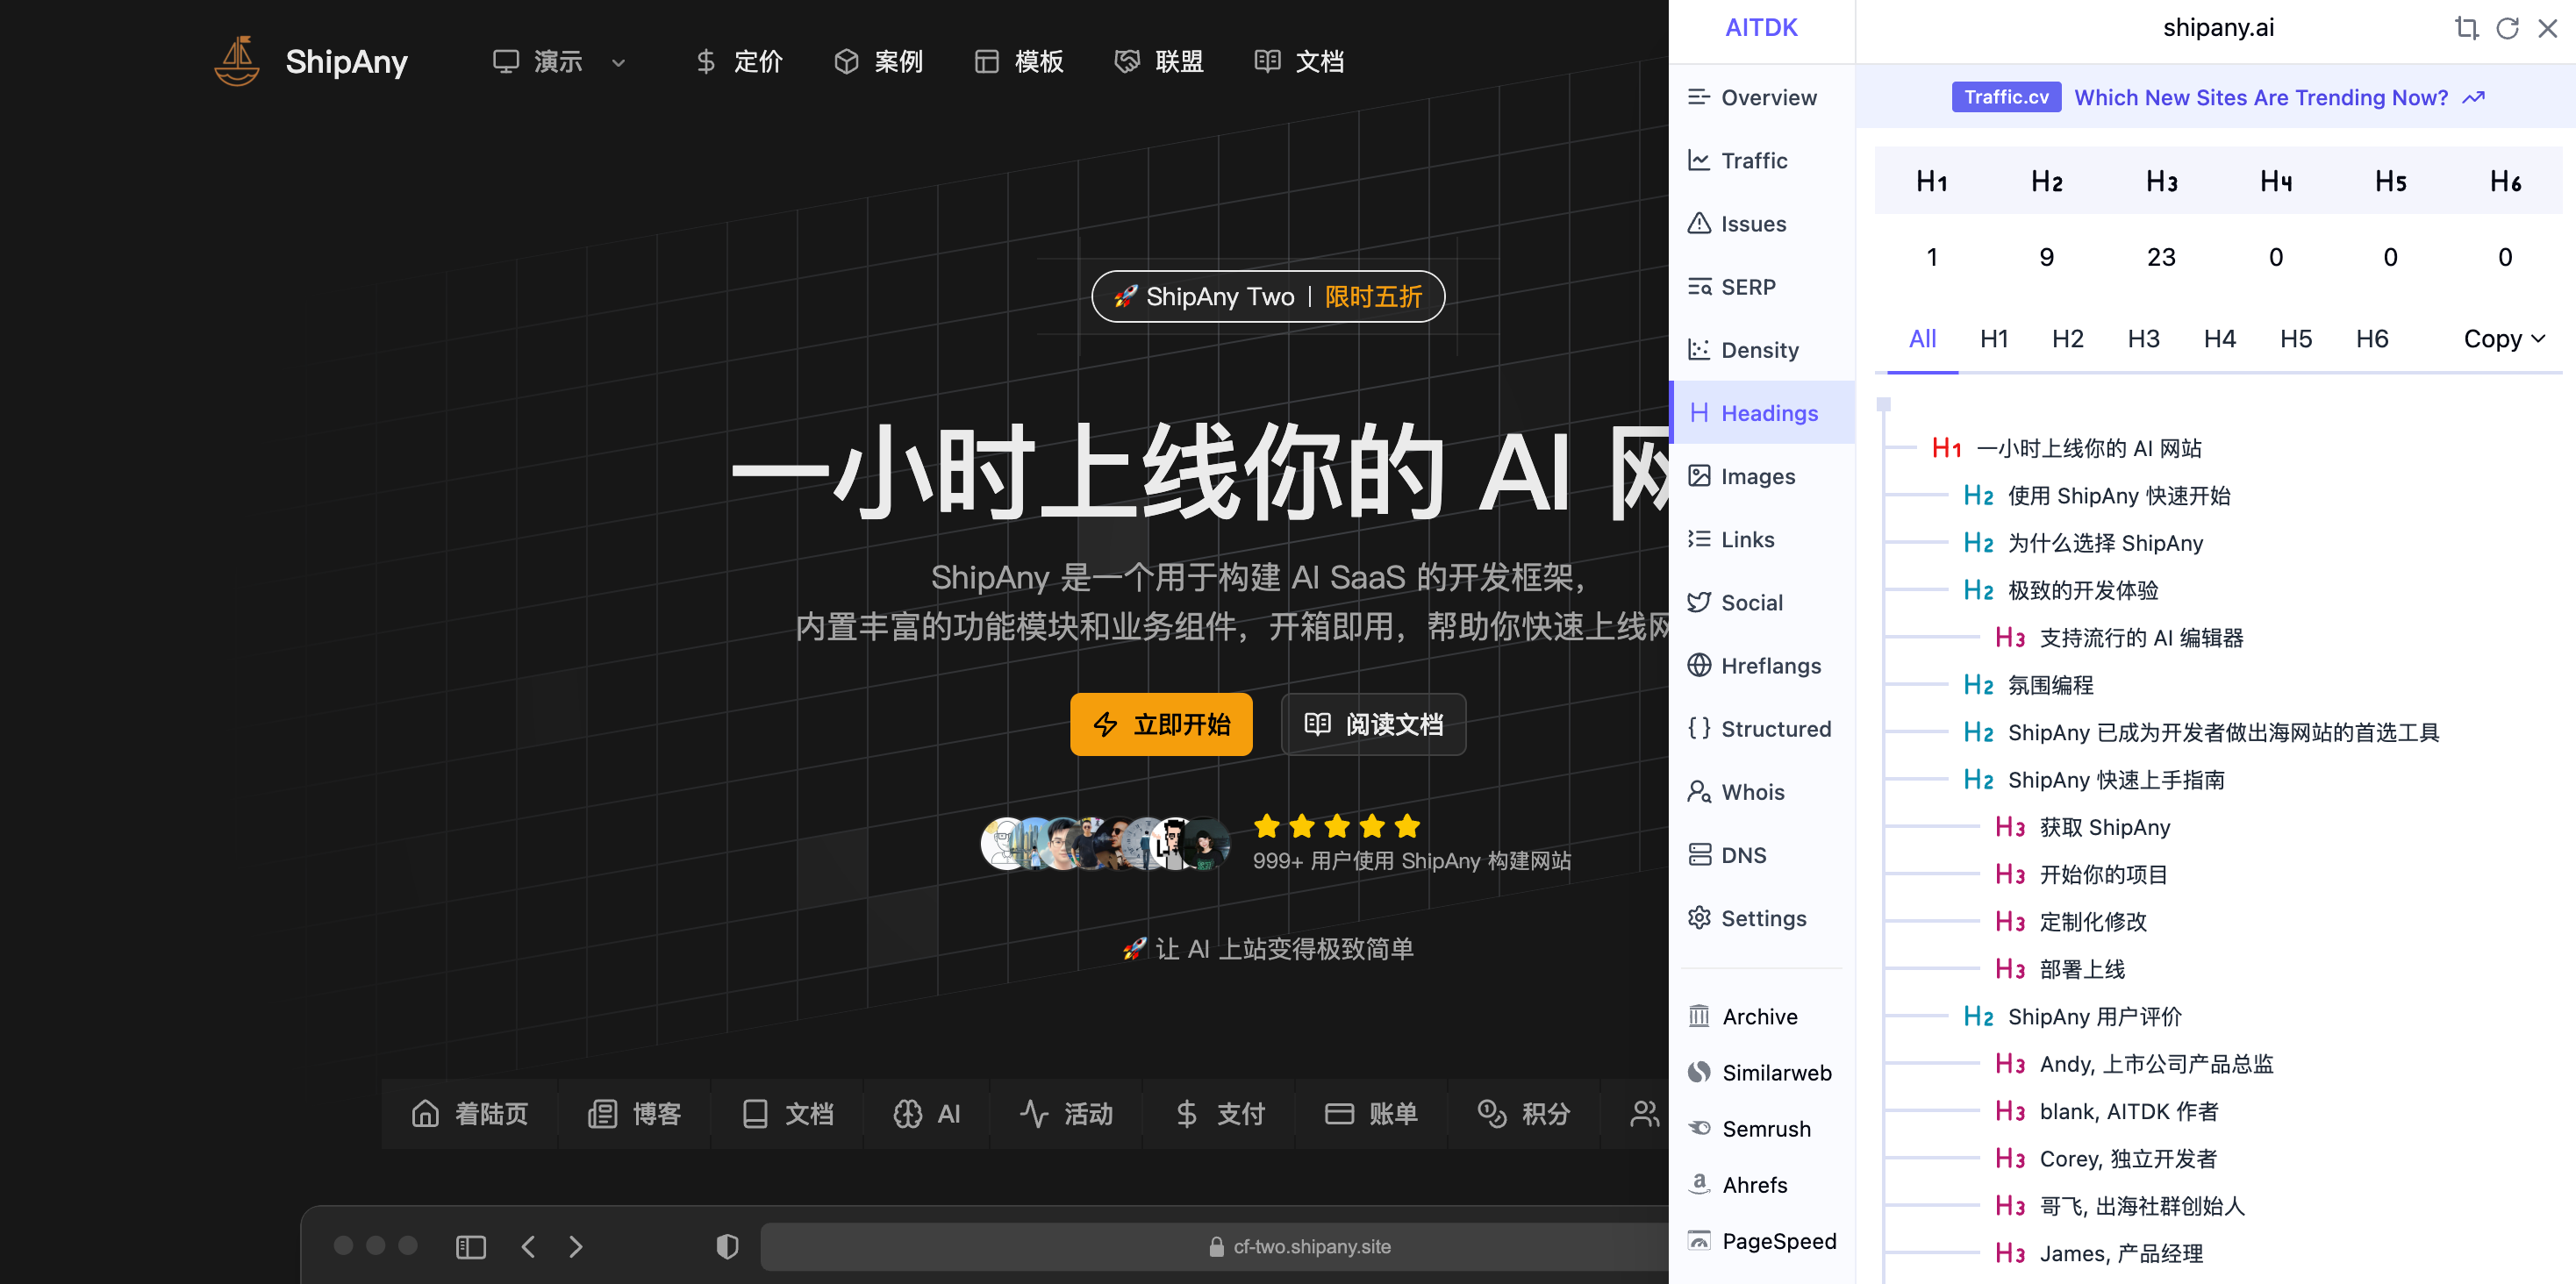Open the Density section in sidebar
Screen dimensions: 2576x1284
[x=1758, y=349]
